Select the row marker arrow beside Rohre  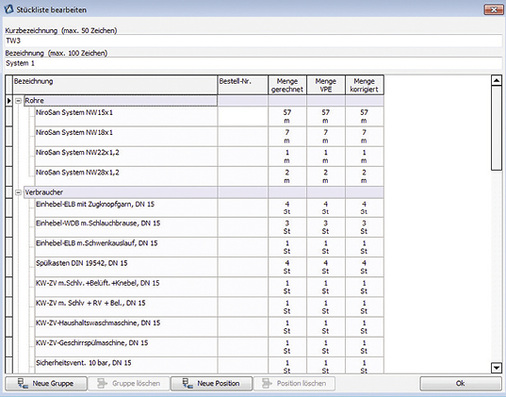pos(9,101)
